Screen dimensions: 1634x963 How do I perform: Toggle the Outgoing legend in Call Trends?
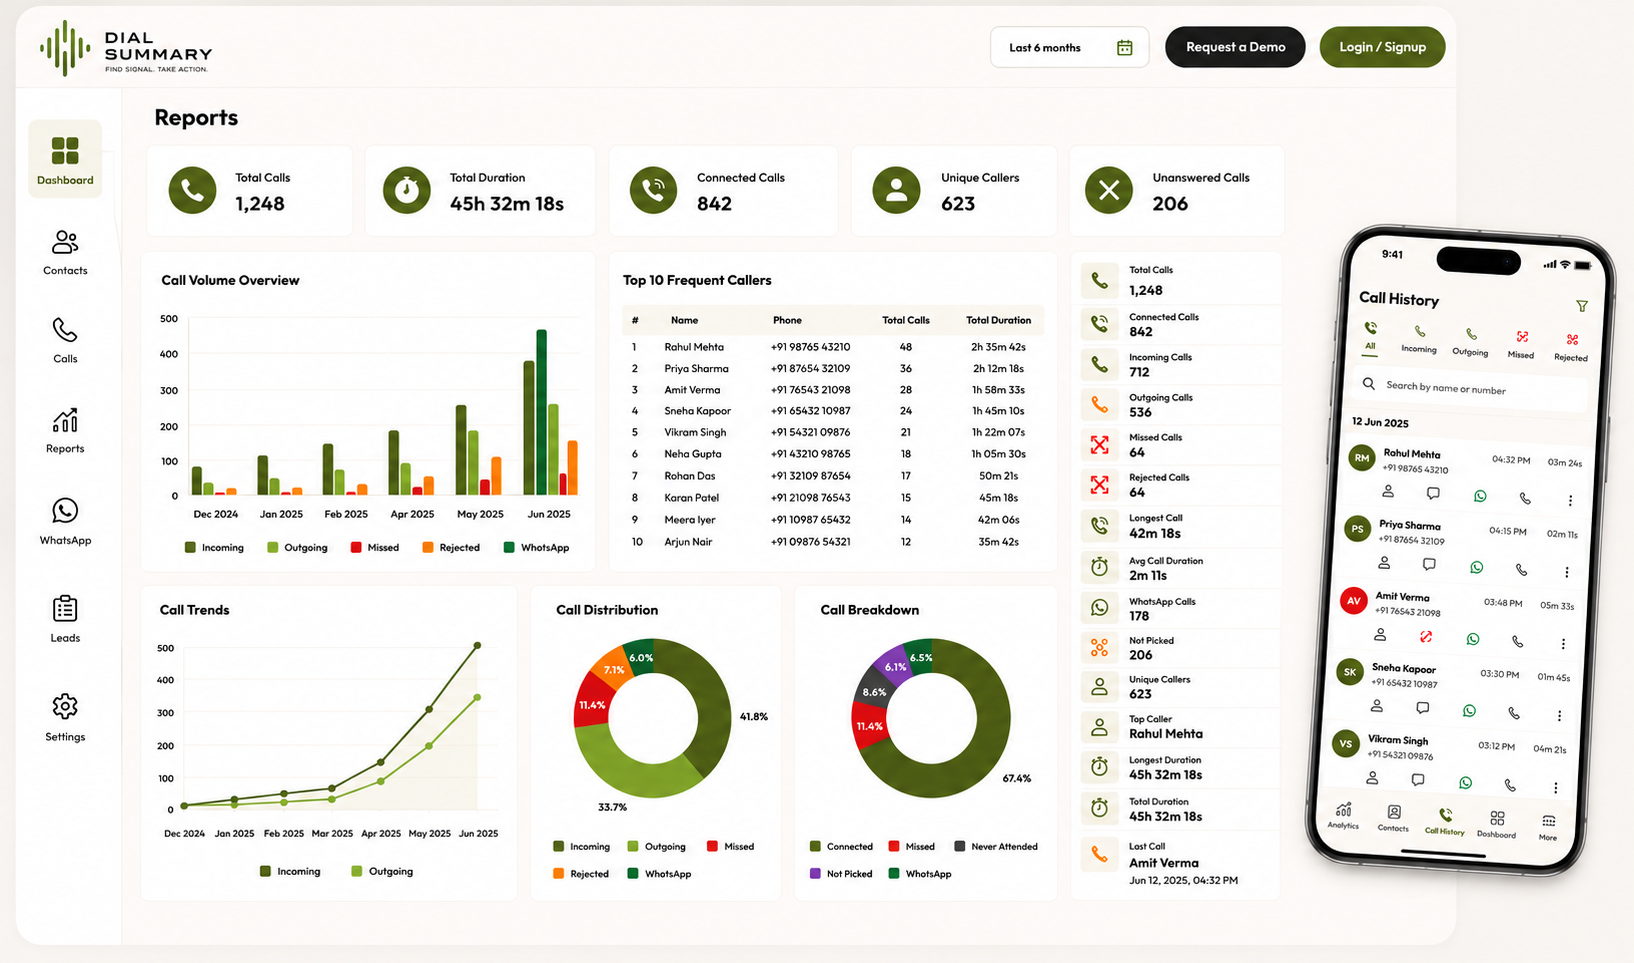(x=382, y=871)
